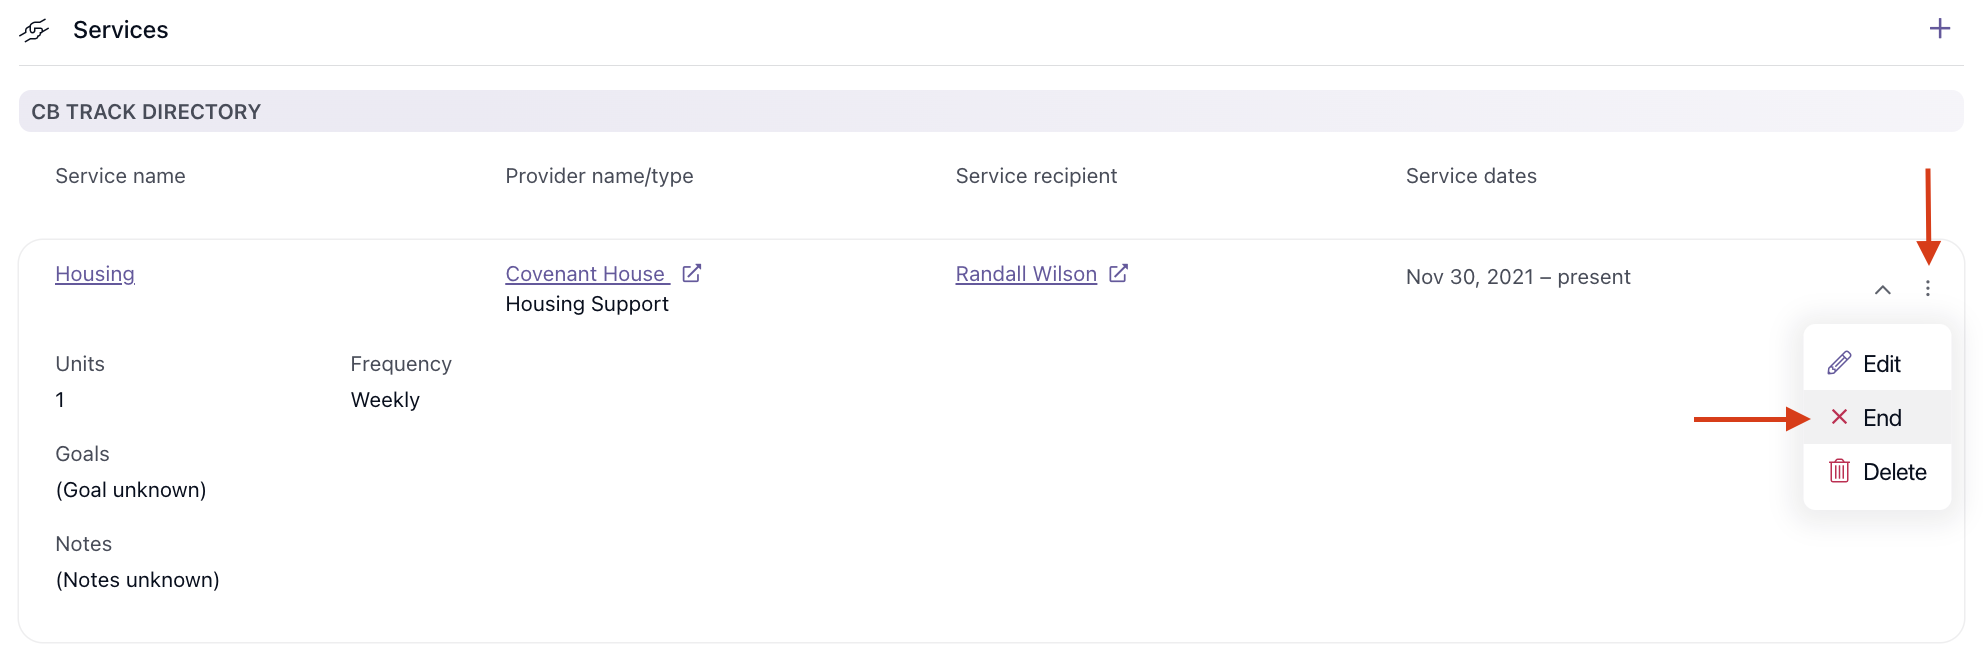The width and height of the screenshot is (1983, 654).
Task: Open the Randall Wilson recipient link
Action: 1026,274
